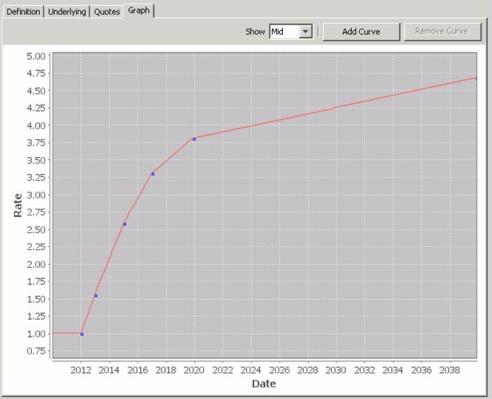Click the Add Curve button

click(x=361, y=32)
